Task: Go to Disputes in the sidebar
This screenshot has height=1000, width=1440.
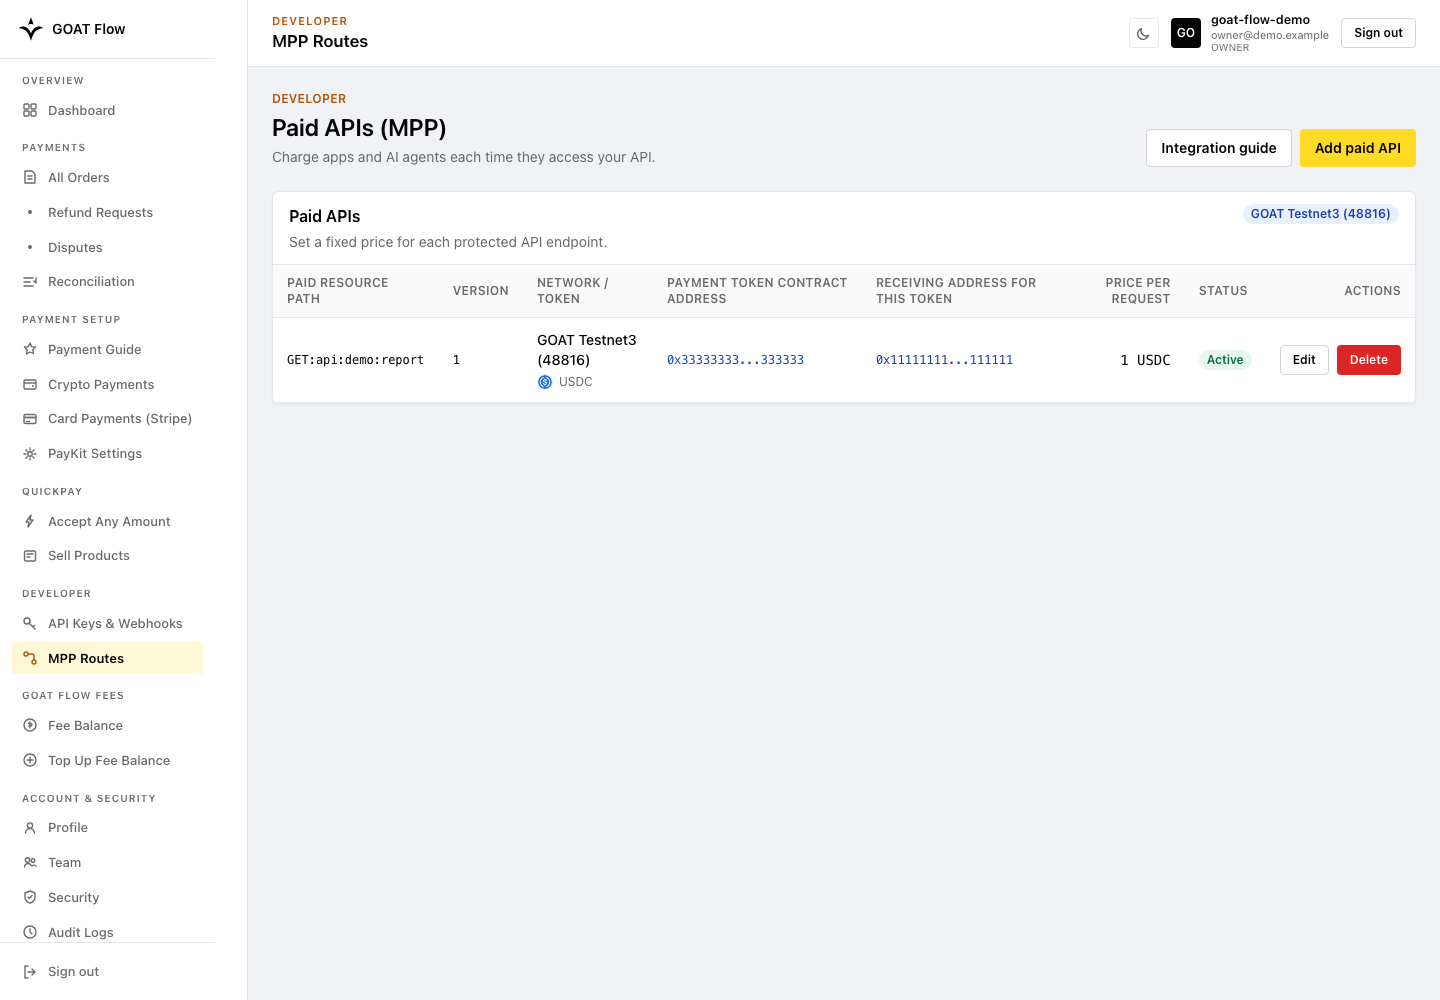Action: 108,247
